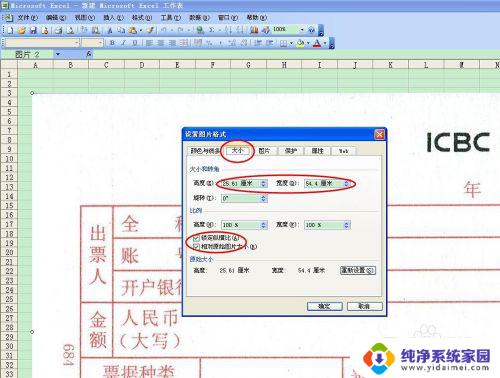This screenshot has width=500, height=378.
Task: Click the Fill Color paint bucket swatch
Action: tap(300, 43)
